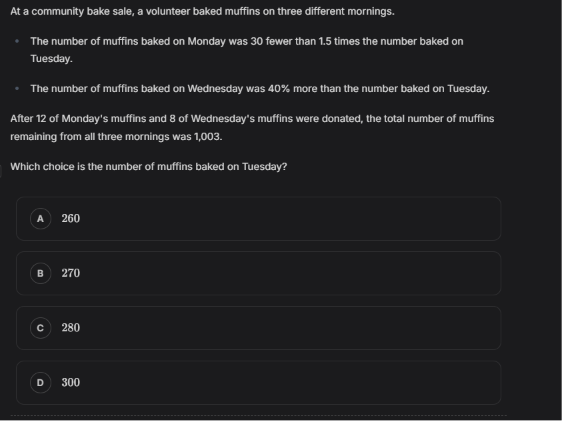Viewport: 562px width, 421px height.
Task: Click the intro sentence about community bake sale
Action: [x=202, y=11]
